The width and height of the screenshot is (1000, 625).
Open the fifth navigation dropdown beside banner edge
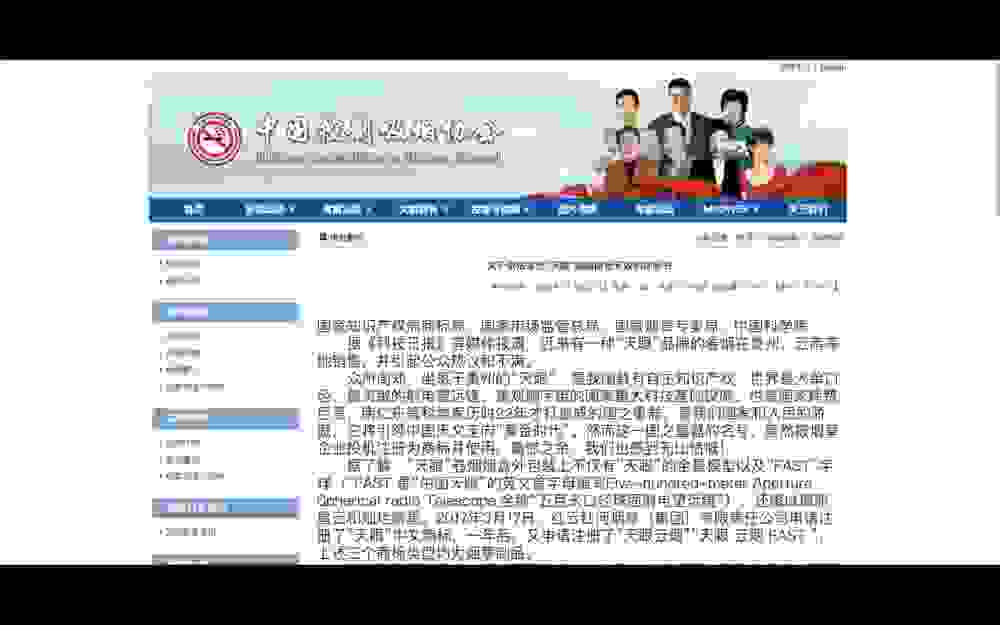click(500, 209)
